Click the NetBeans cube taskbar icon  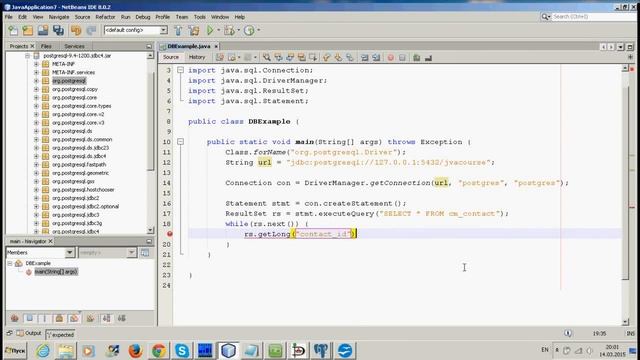228,350
